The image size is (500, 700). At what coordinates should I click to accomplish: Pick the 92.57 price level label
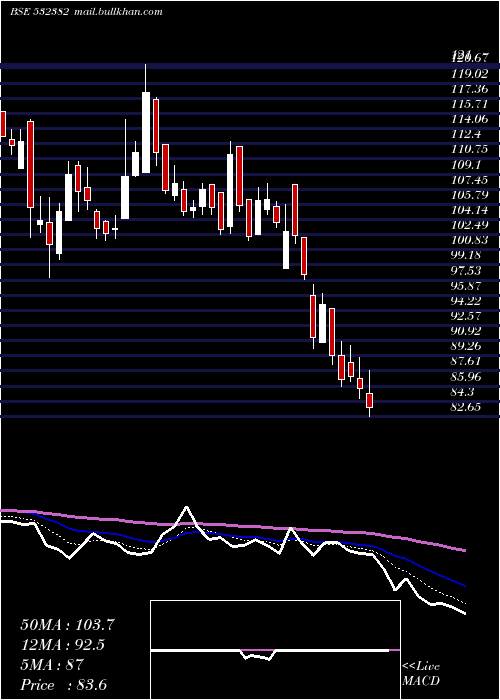466,316
